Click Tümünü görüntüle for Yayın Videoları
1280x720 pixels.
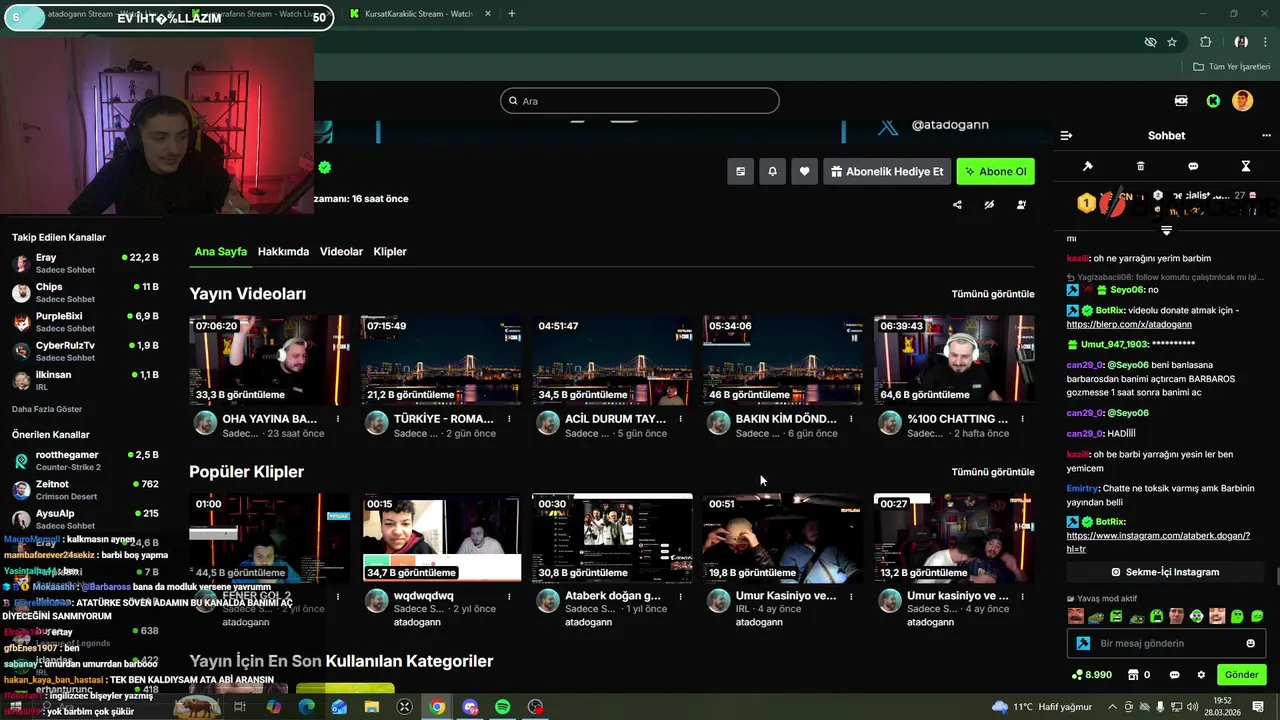pos(993,294)
